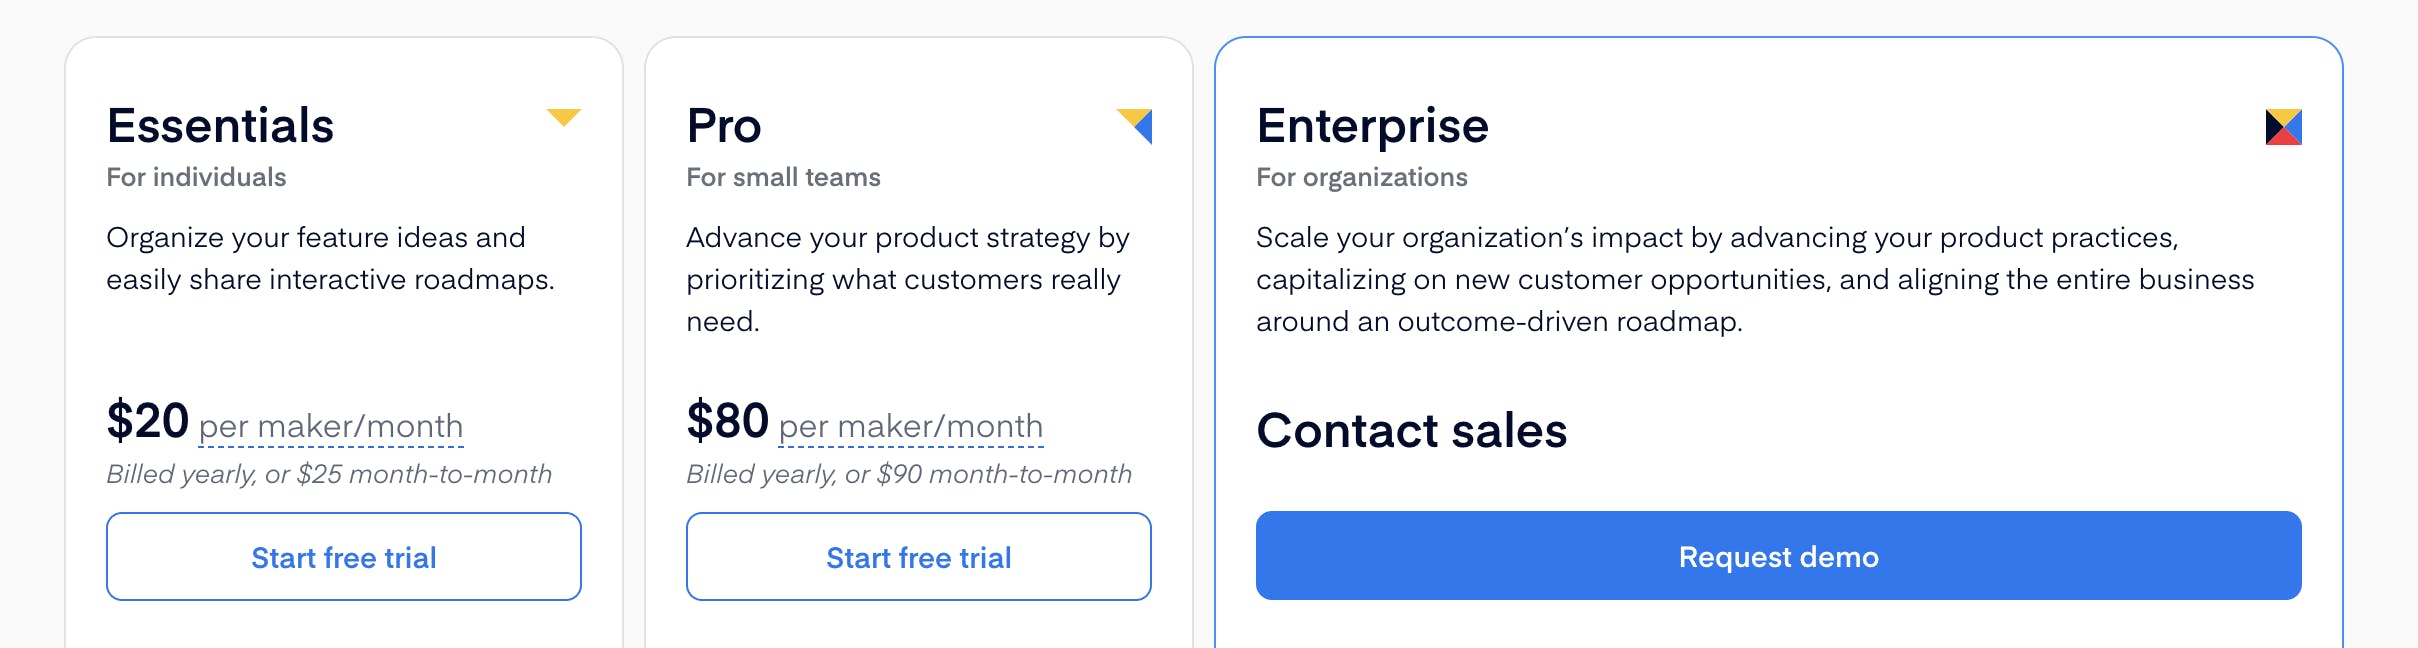Click the $20 price figure
The width and height of the screenshot is (2418, 648).
point(148,420)
